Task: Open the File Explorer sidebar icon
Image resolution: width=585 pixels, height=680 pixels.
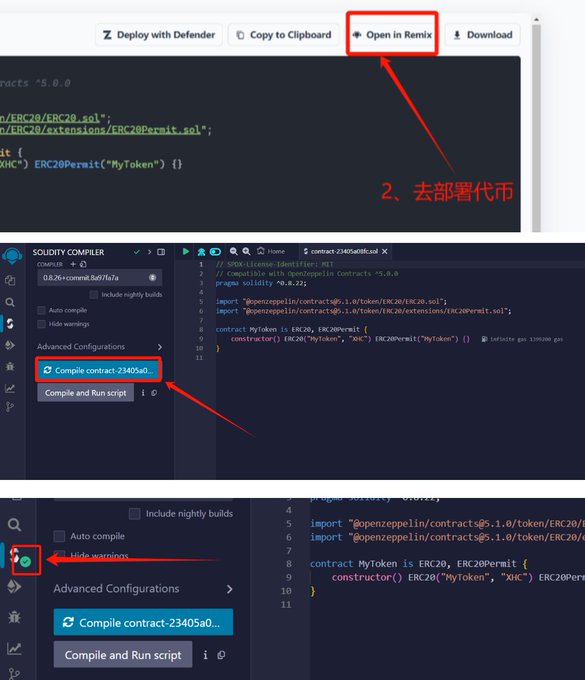Action: pos(10,281)
